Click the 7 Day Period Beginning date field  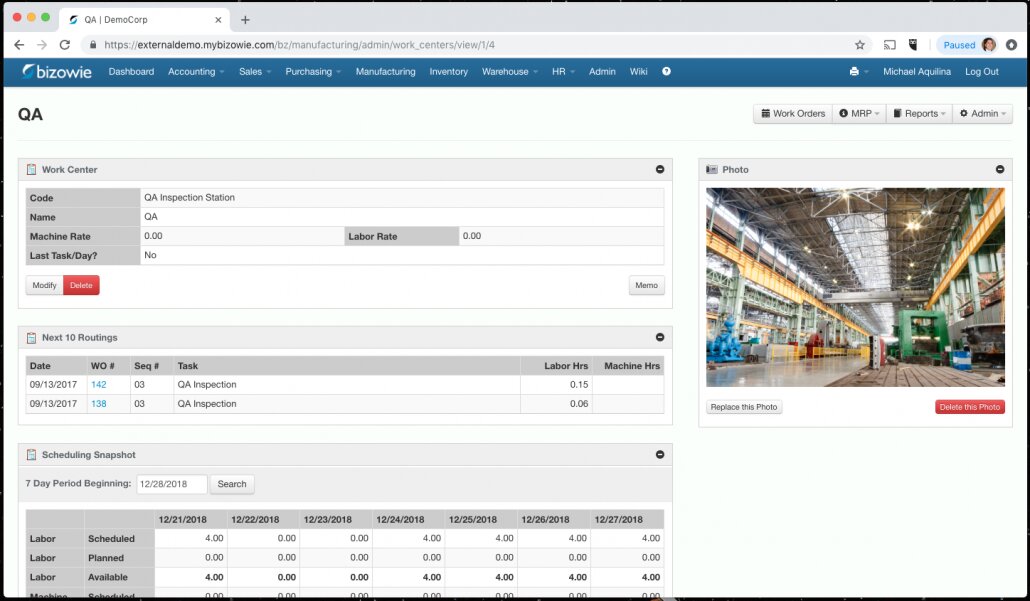pyautogui.click(x=171, y=484)
